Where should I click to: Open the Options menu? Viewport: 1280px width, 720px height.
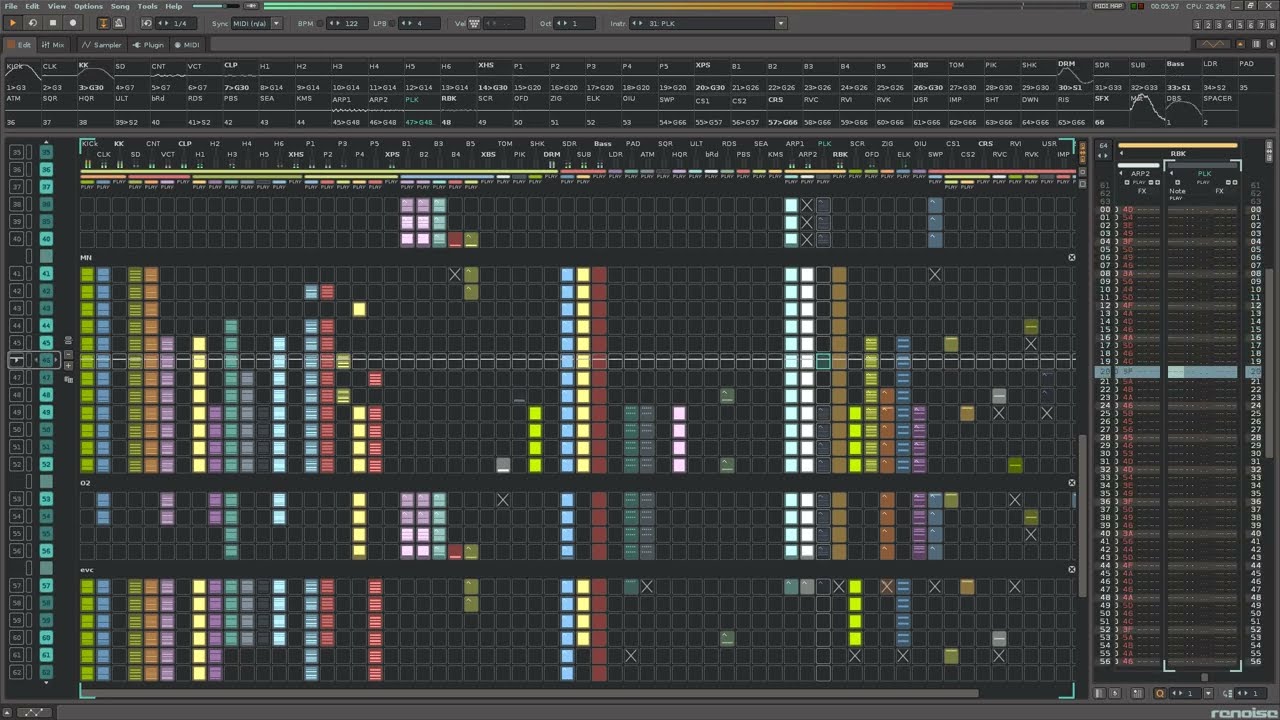88,6
